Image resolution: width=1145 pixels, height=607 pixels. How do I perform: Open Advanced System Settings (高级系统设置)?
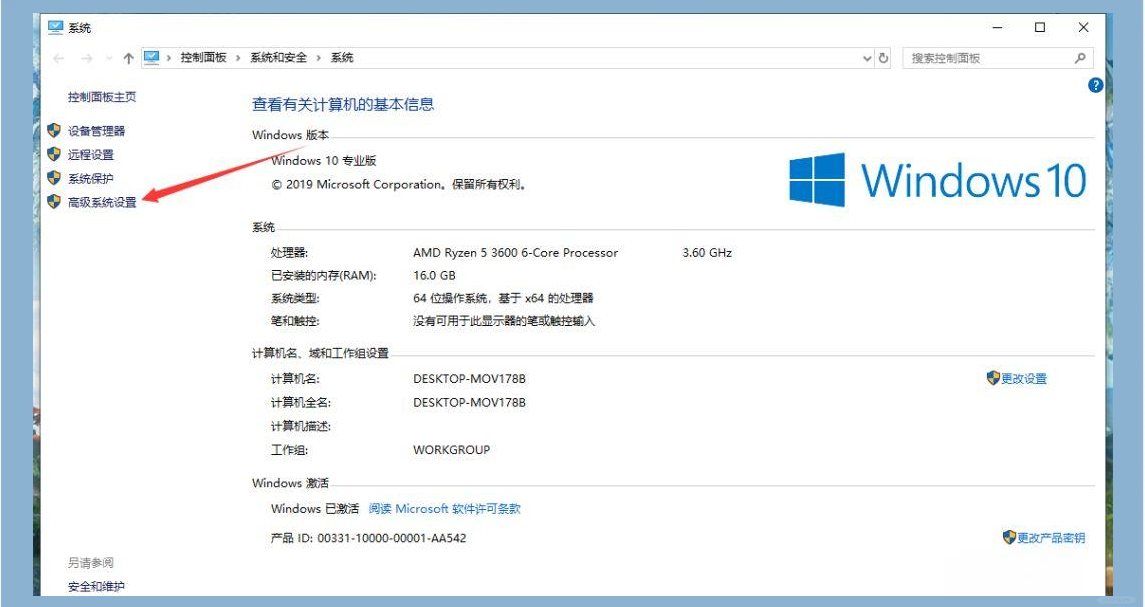coord(102,202)
